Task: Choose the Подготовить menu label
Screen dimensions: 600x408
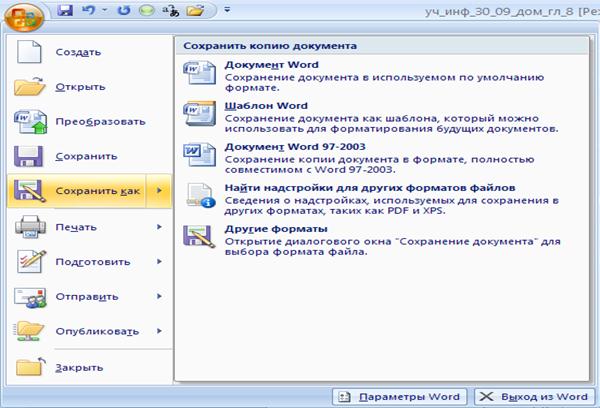Action: [93, 262]
